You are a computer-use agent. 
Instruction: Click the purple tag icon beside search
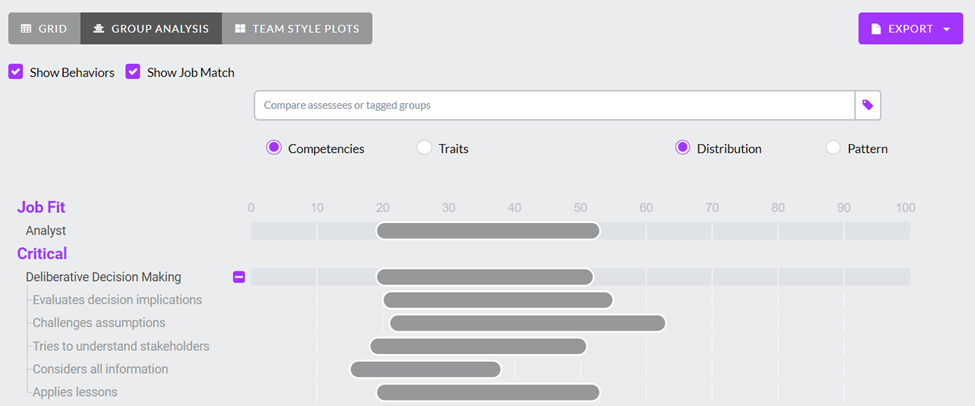click(x=868, y=106)
